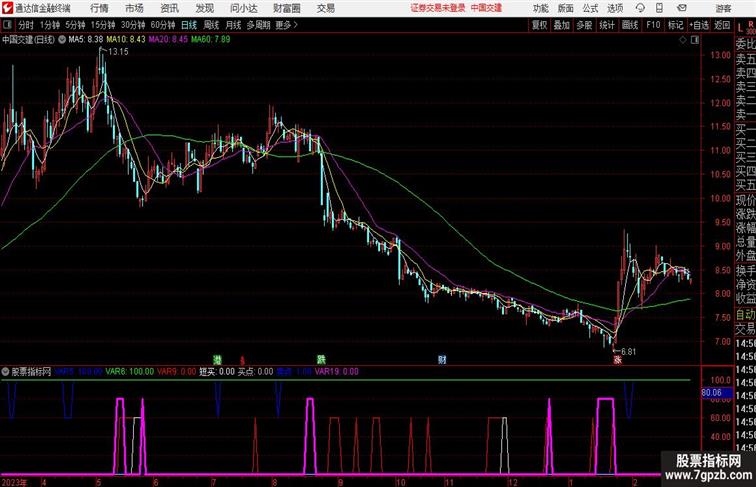Screen dimensions: 756x487
Task: Click the 通达信 app logo icon
Action: click(x=7, y=8)
